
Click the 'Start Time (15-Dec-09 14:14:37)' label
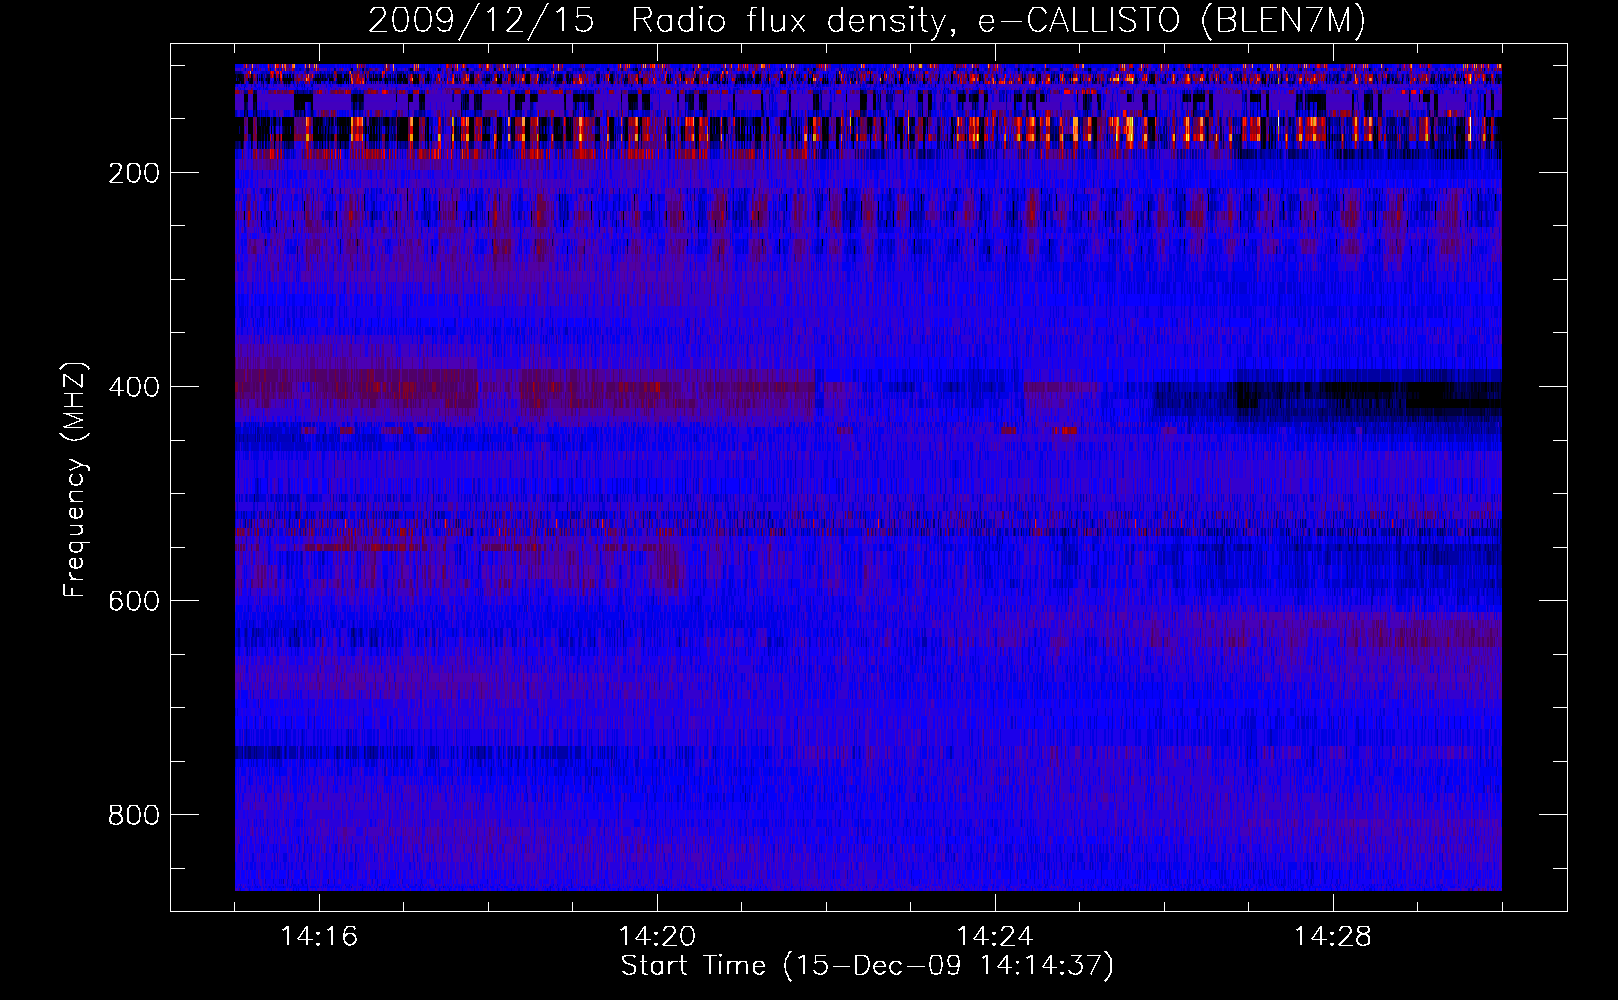(867, 966)
